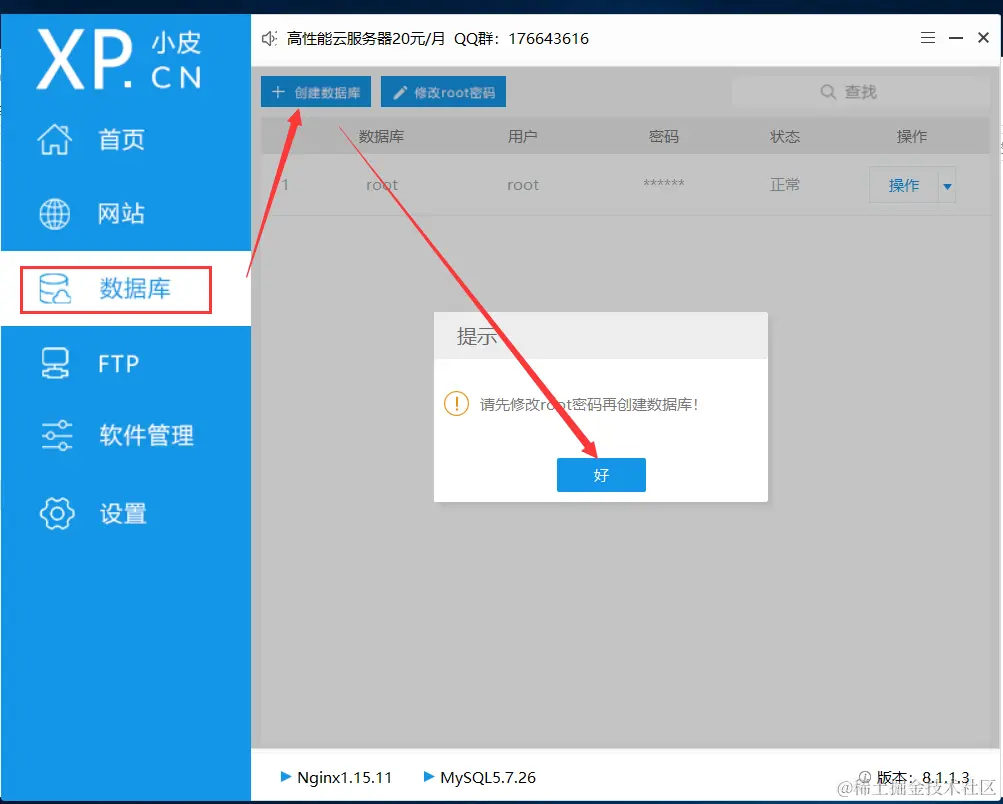The width and height of the screenshot is (1003, 804).
Task: Open the 设置 menu item
Action: [x=125, y=514]
